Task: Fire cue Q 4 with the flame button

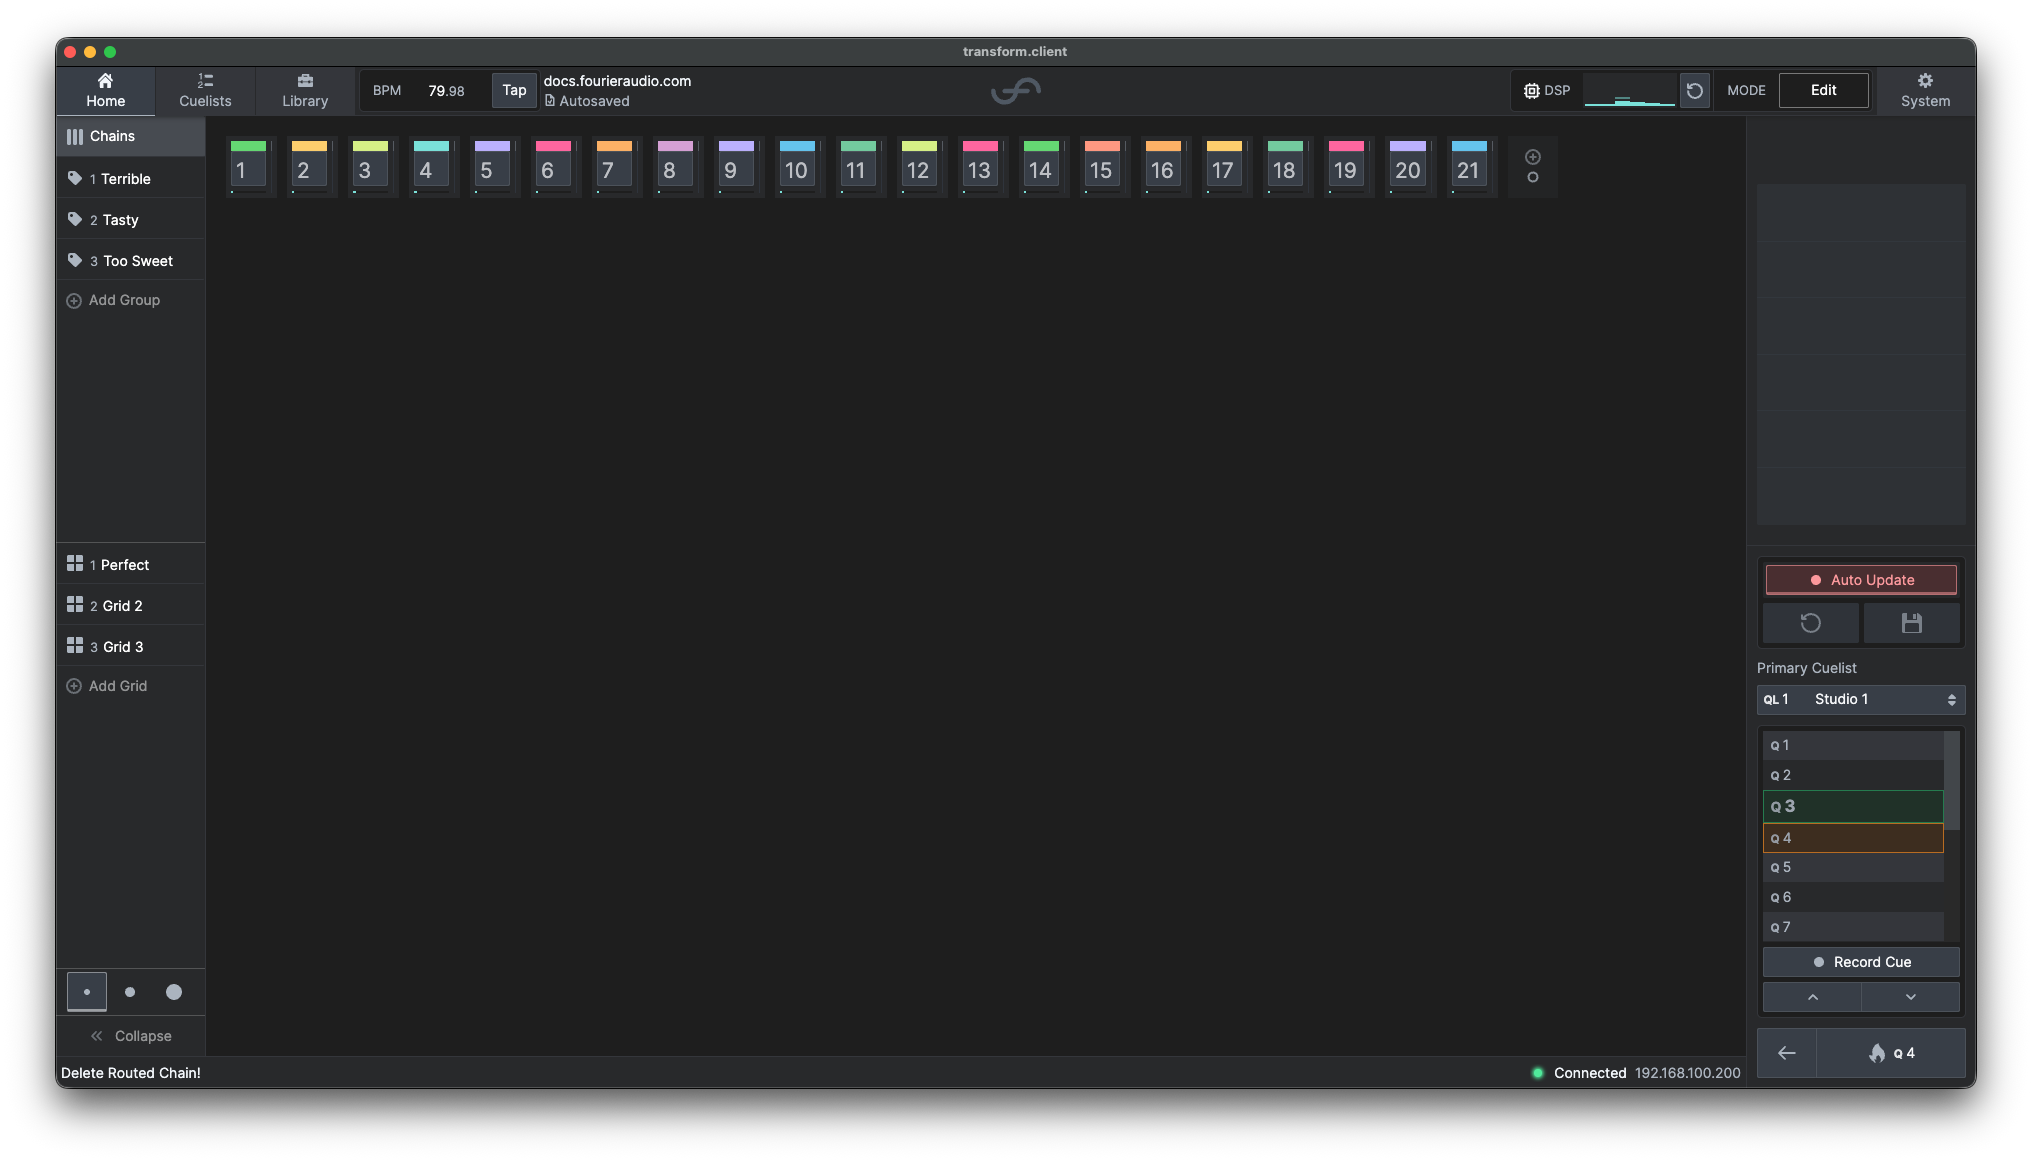Action: point(1890,1053)
